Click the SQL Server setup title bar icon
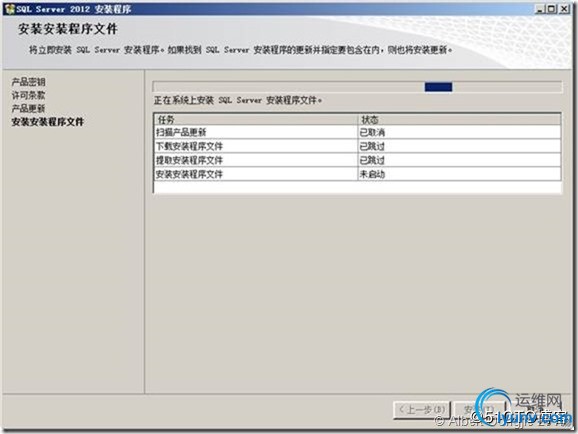Image resolution: width=578 pixels, height=434 pixels. pyautogui.click(x=9, y=9)
